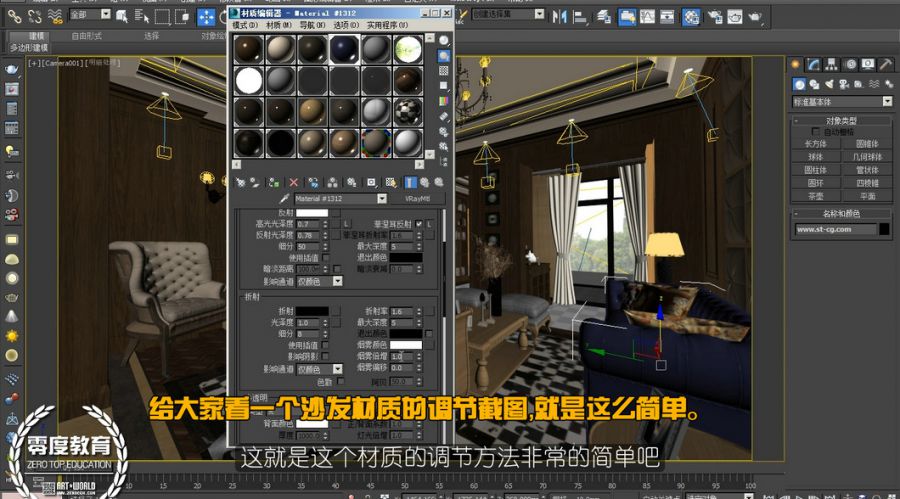Select Cameras category icon
This screenshot has height=499, width=900.
coord(844,84)
